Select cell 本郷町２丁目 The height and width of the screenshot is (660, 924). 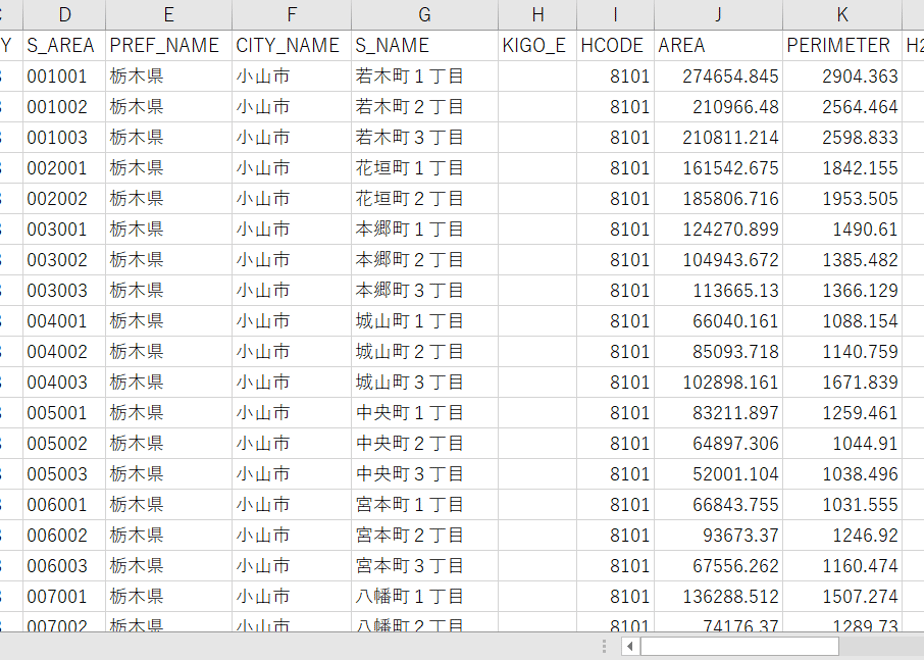(425, 260)
